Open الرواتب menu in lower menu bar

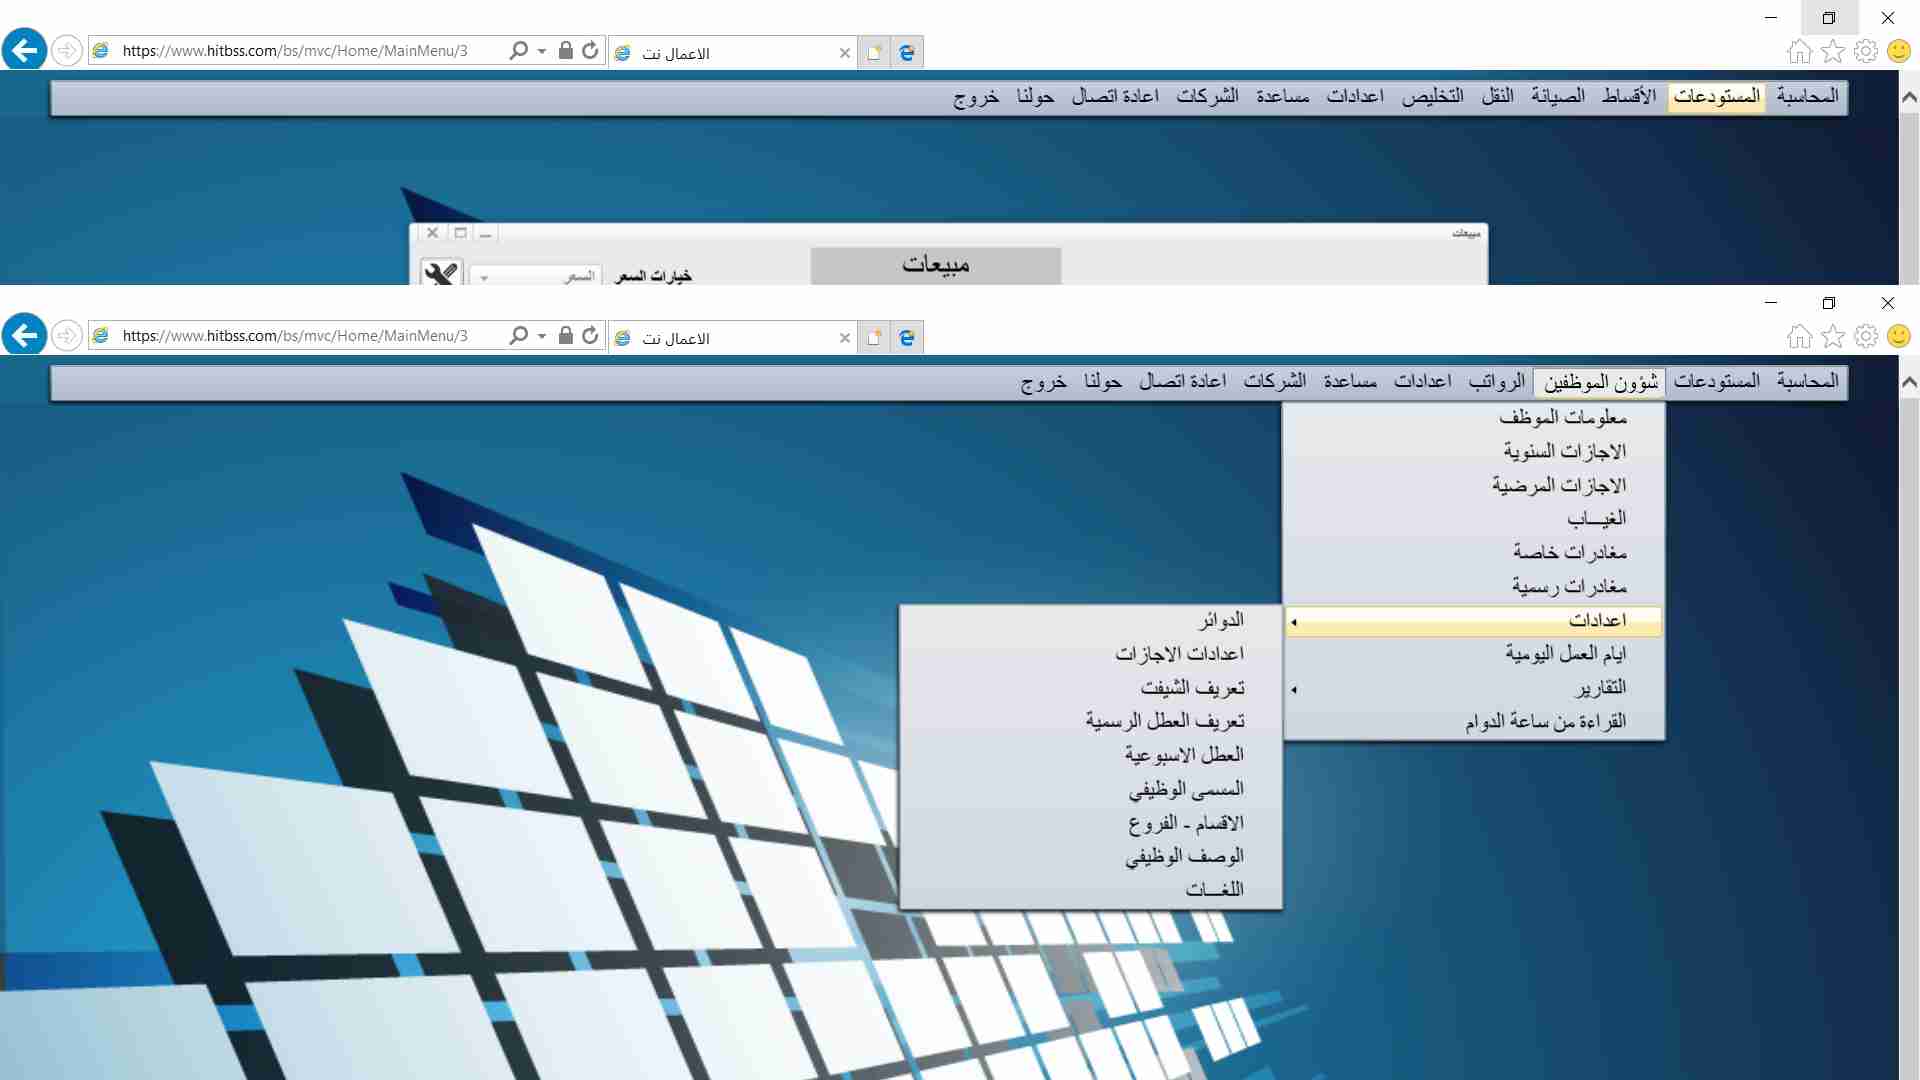1497,382
